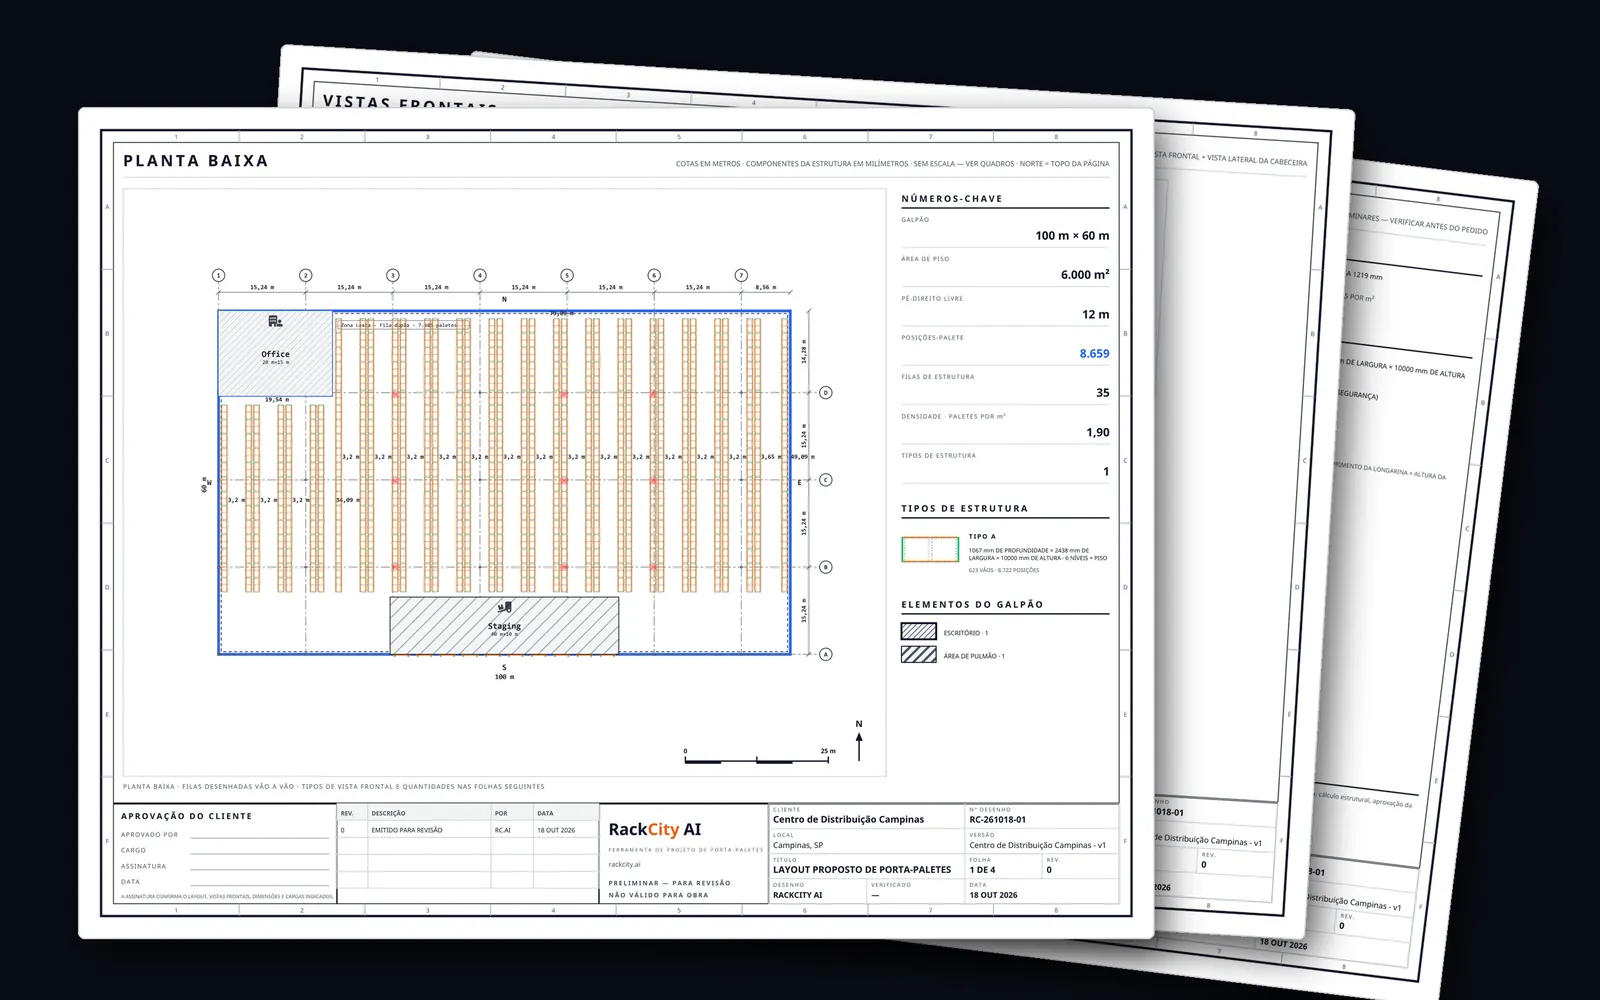Click the 19,54 m dimension under Office

coord(276,400)
